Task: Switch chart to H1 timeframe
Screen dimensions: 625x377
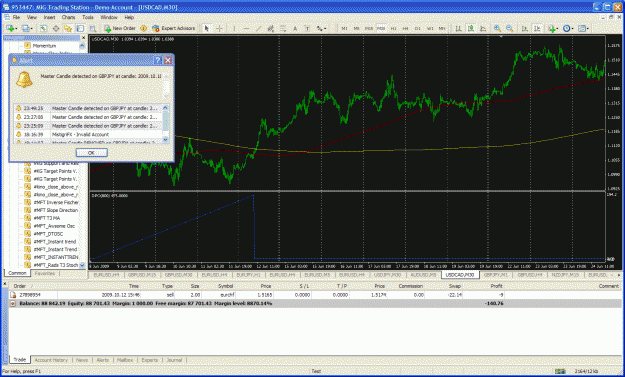Action: point(393,28)
